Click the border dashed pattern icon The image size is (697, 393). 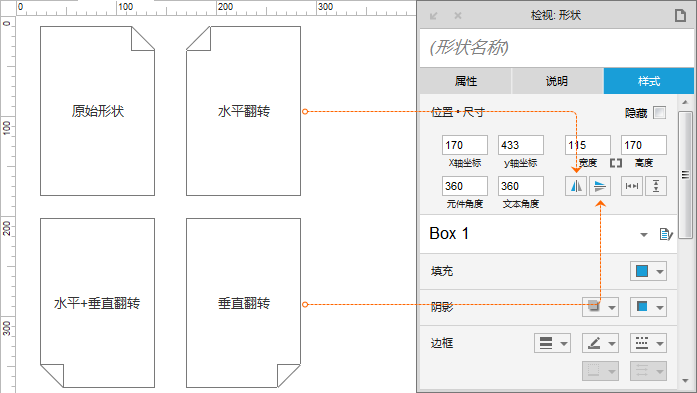642,343
